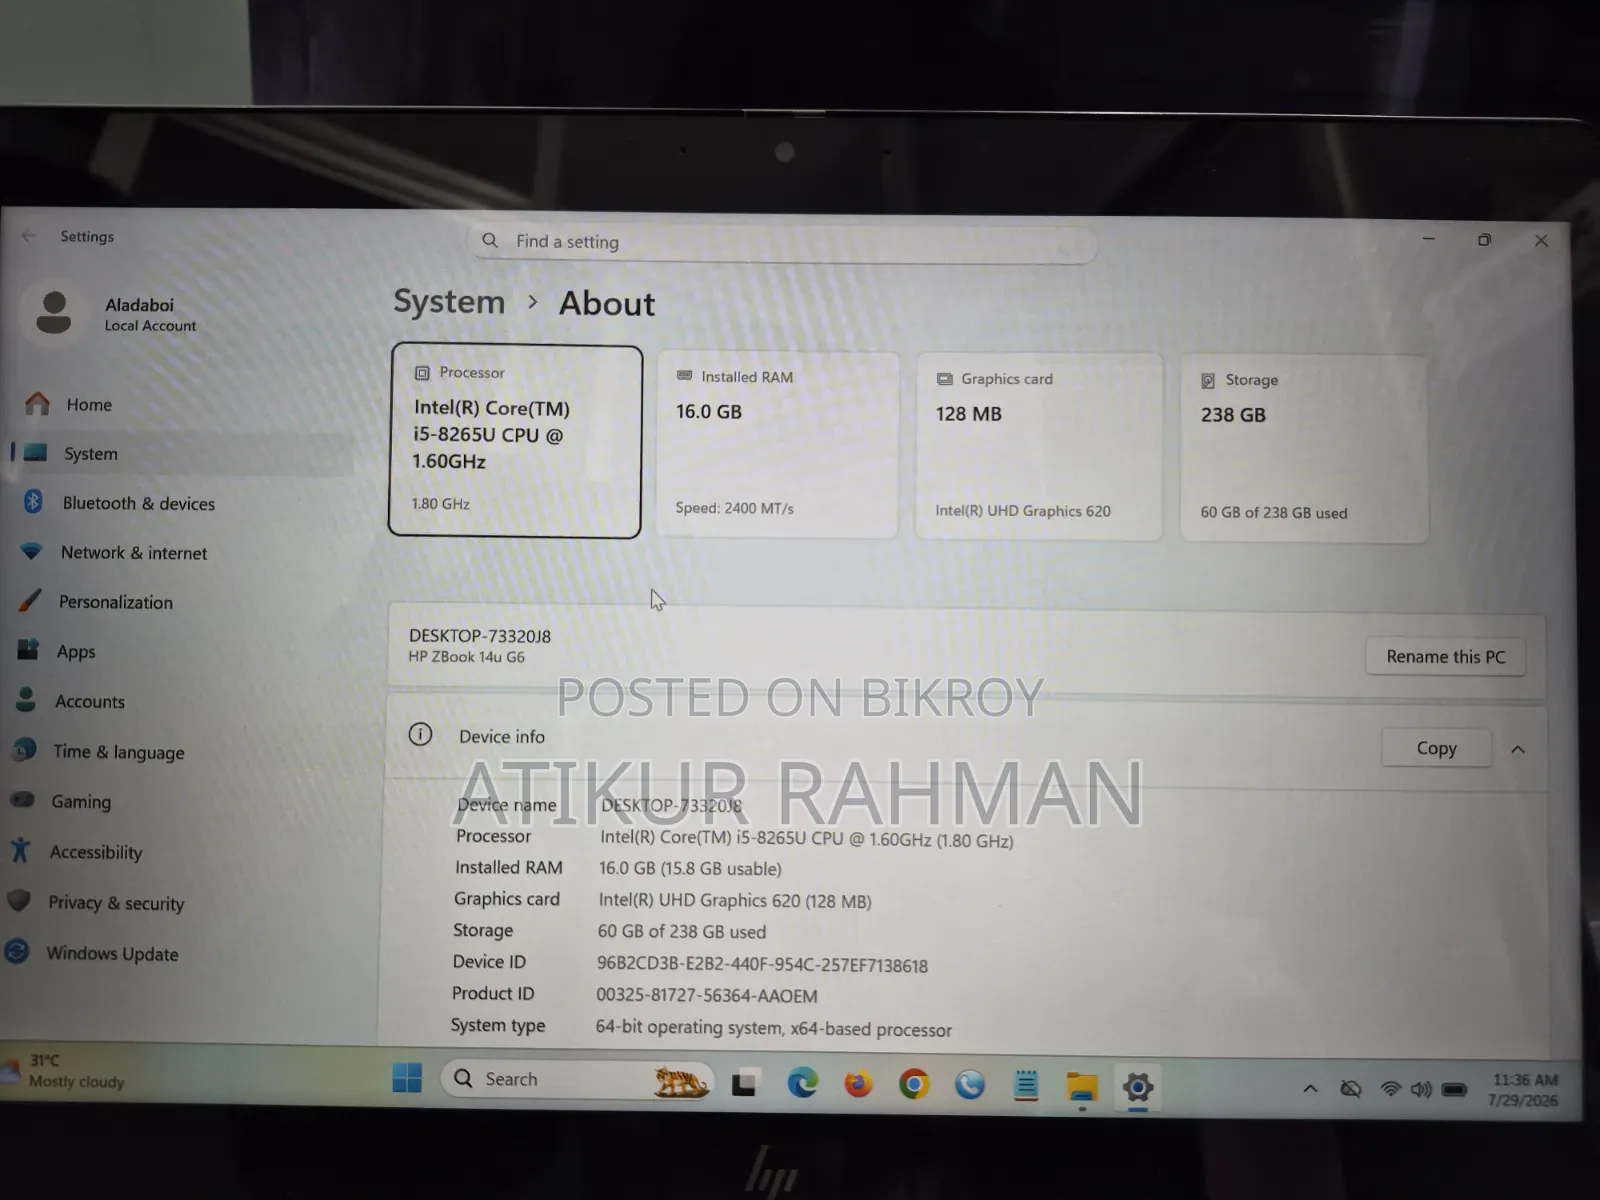This screenshot has width=1600, height=1200.
Task: Click the Privacy shield icon
Action: (19, 900)
